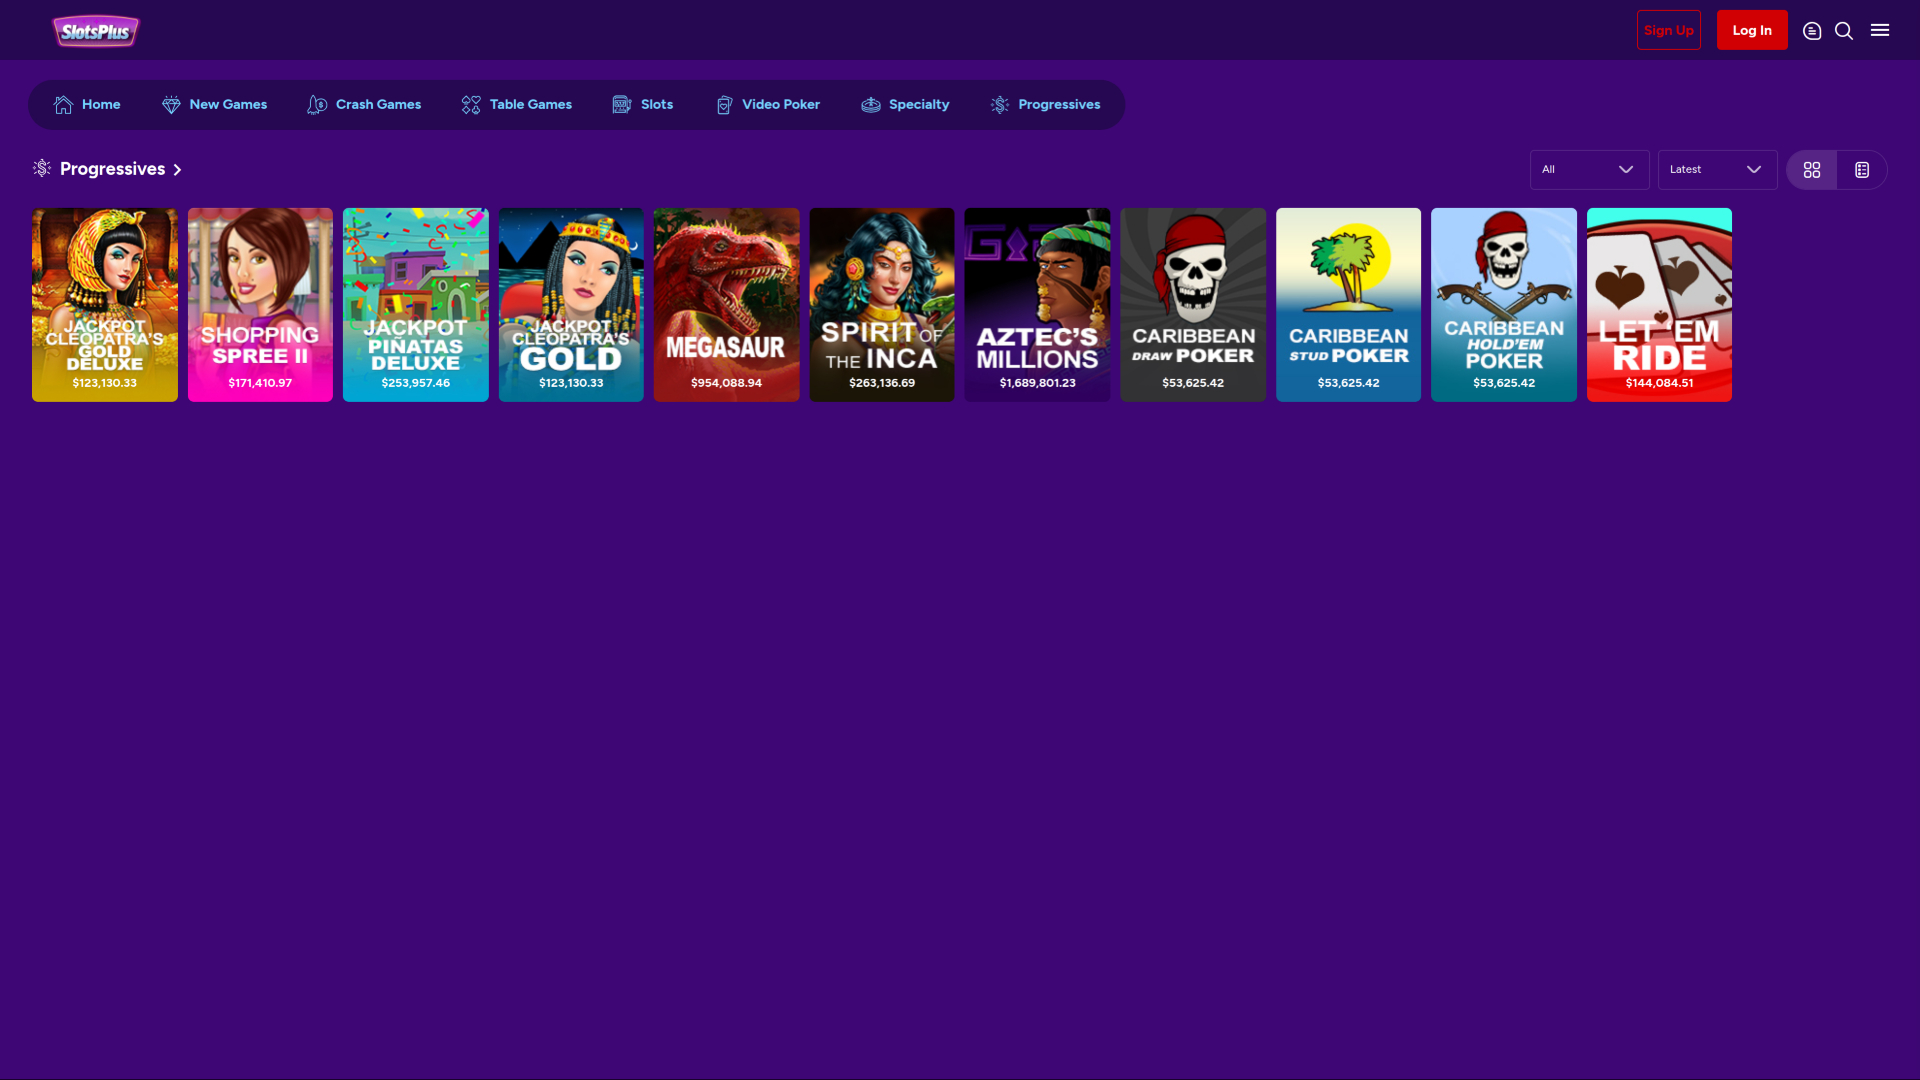Click the Log In button
Image resolution: width=1920 pixels, height=1080 pixels.
pos(1751,30)
